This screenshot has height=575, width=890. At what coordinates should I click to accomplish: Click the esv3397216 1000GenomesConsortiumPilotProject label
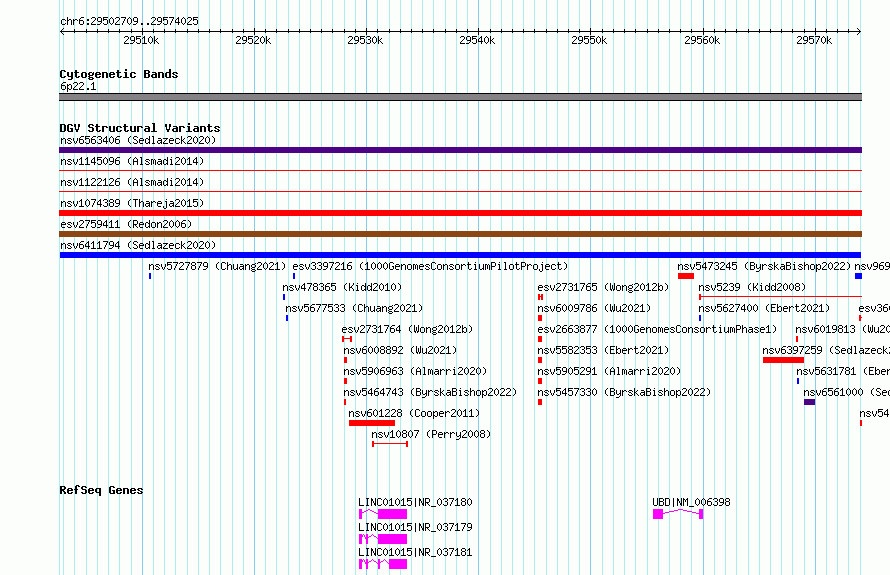[430, 266]
